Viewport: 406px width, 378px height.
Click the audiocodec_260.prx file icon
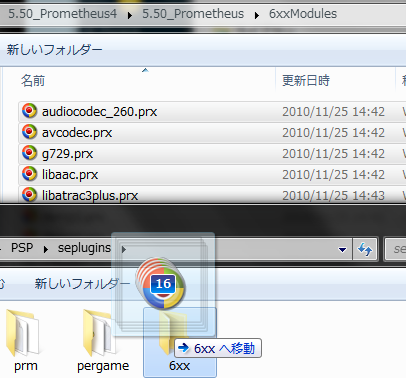click(29, 111)
